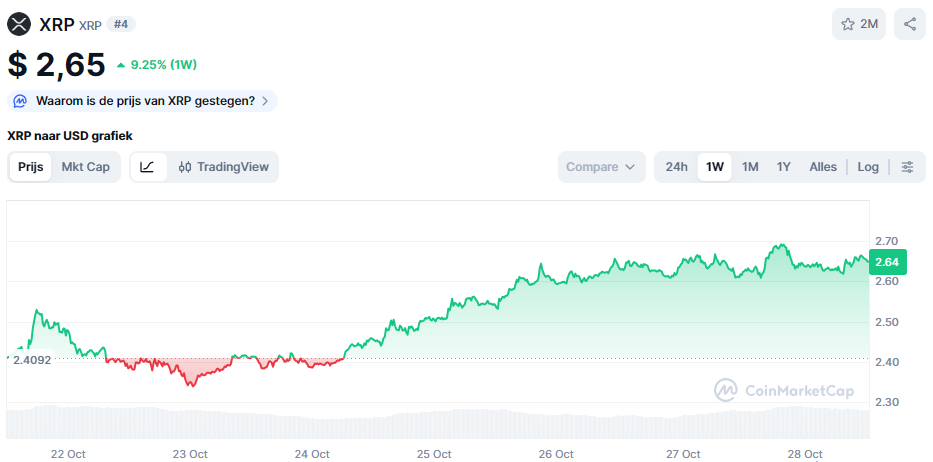Image resolution: width=933 pixels, height=462 pixels.
Task: Click the AI chat bubble icon
Action: click(20, 101)
